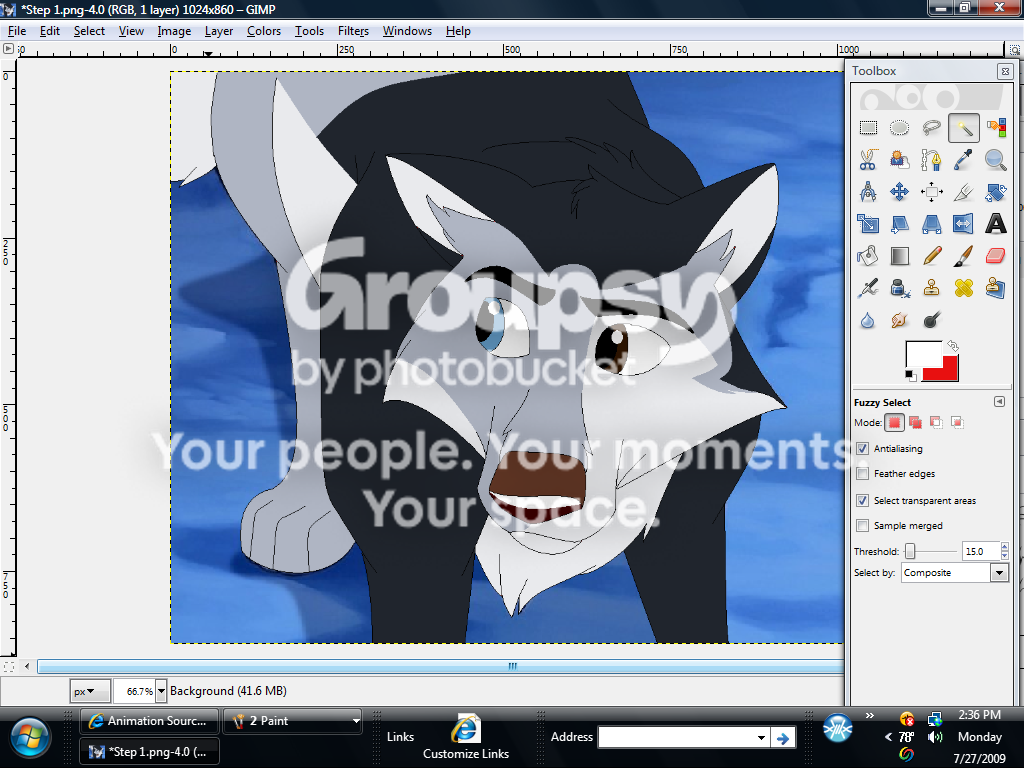Choose the Color Picker eyedropper tool
The width and height of the screenshot is (1024, 768).
coord(963,160)
